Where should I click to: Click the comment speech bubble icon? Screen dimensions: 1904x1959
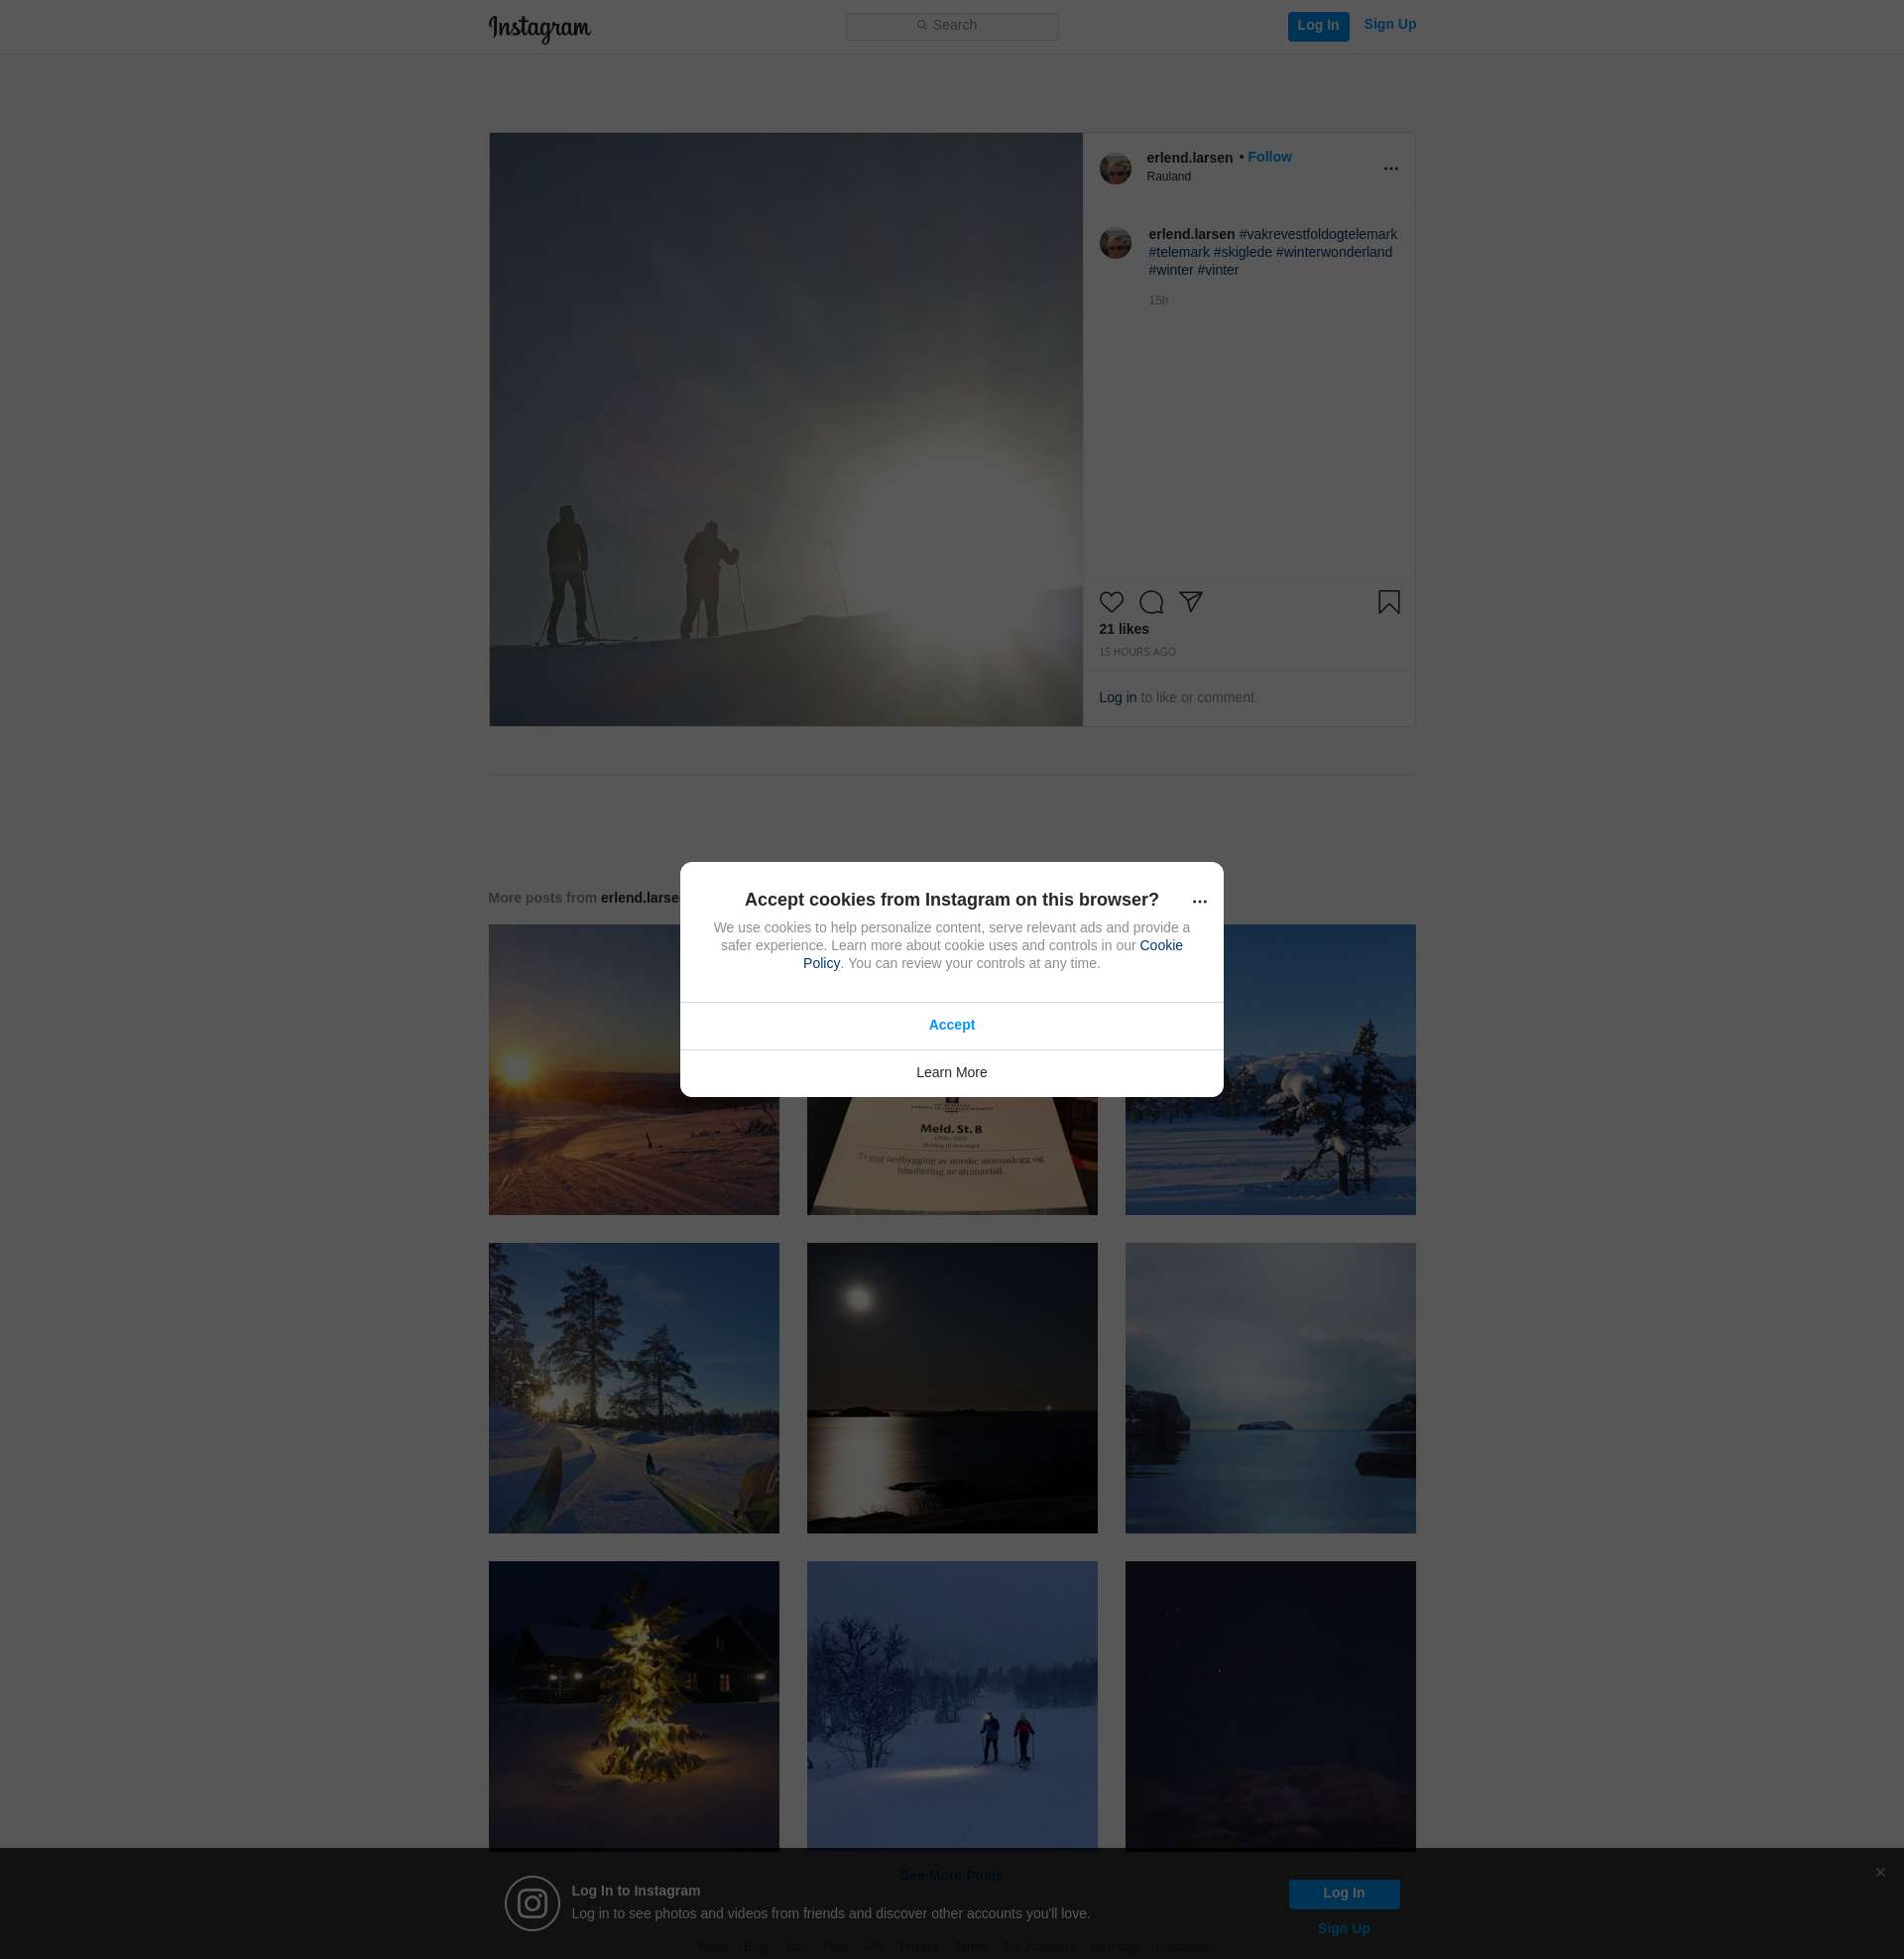pos(1151,602)
